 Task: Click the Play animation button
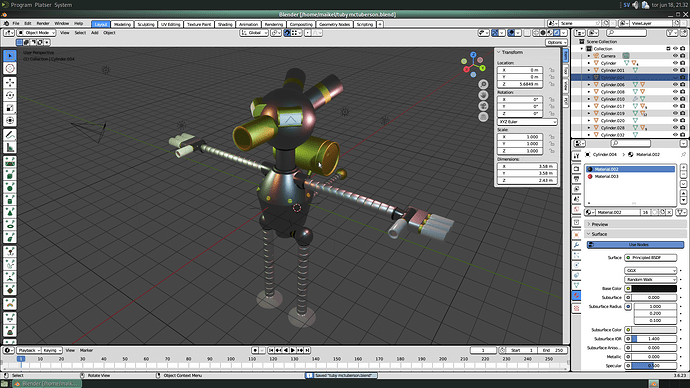293,350
